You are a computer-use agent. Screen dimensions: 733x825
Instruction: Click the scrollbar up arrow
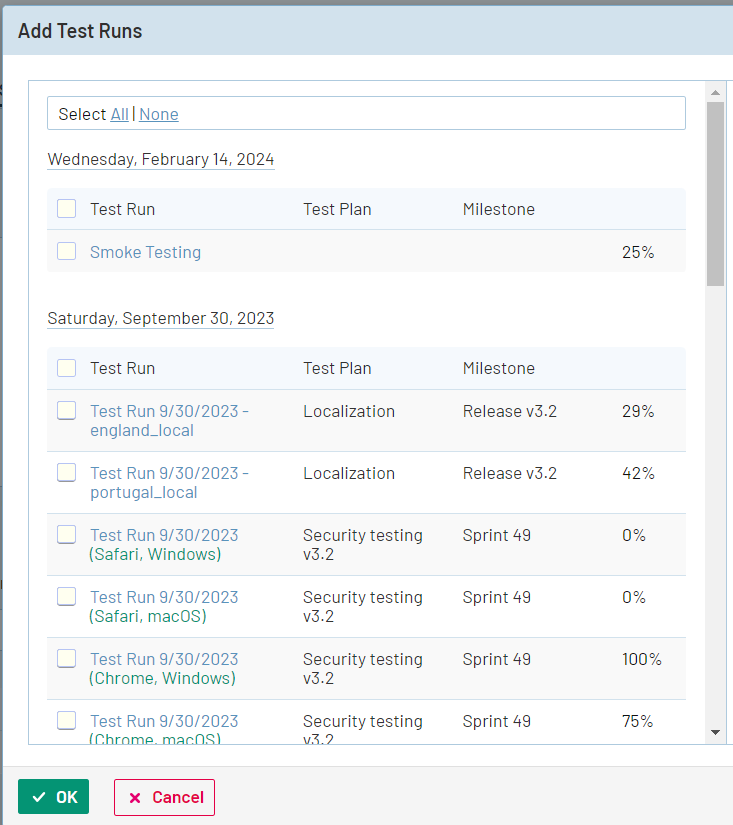click(x=715, y=93)
